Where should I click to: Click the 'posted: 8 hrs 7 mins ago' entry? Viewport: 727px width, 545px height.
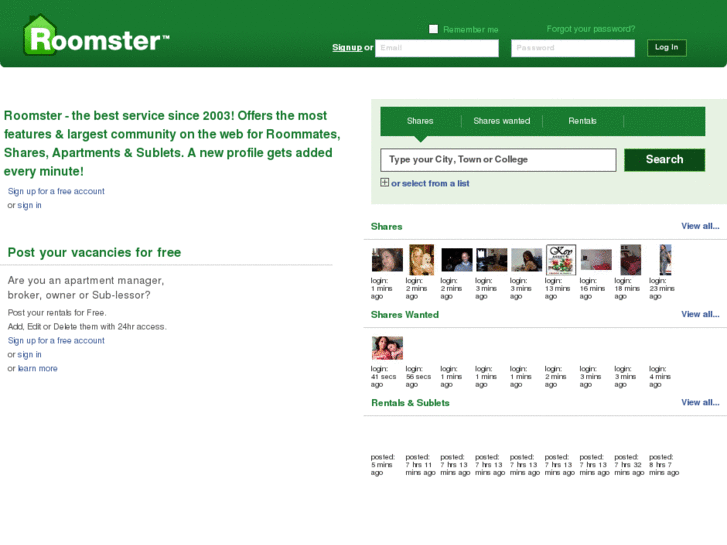[x=664, y=465]
